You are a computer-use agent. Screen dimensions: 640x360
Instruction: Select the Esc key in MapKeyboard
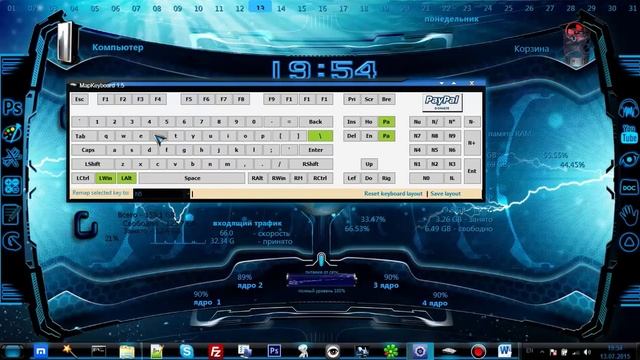(80, 99)
